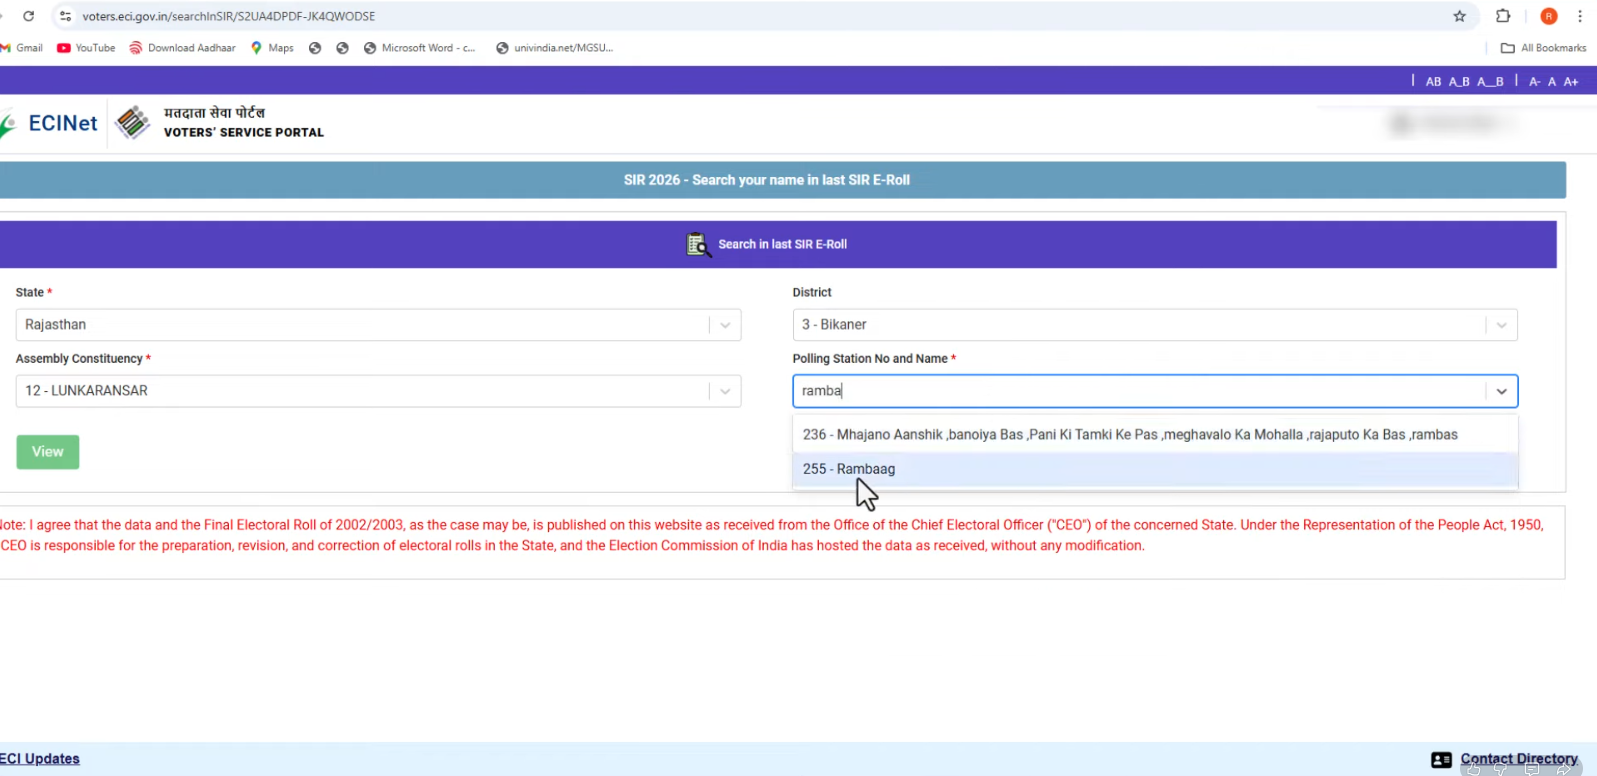
Task: Expand the State dropdown showing Rajasthan
Action: click(x=725, y=325)
